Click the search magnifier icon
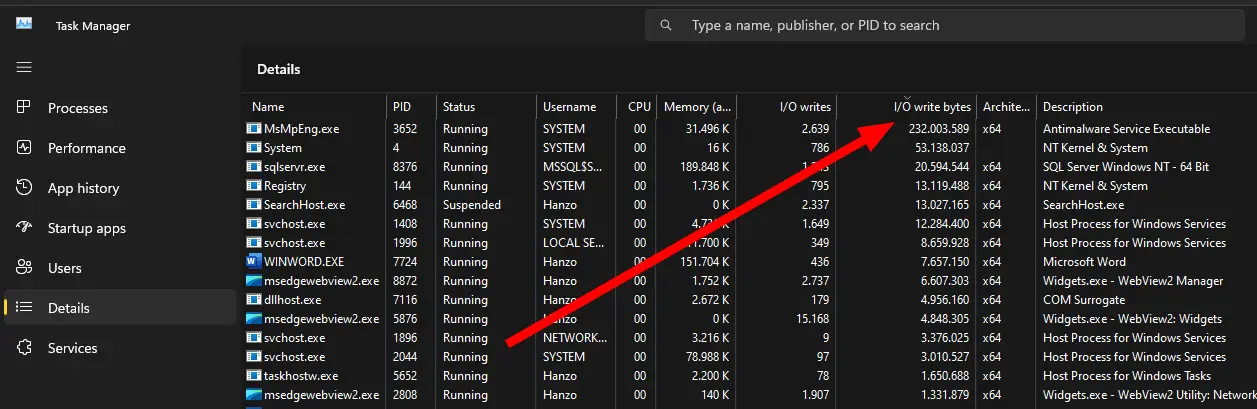1257x409 pixels. 667,25
